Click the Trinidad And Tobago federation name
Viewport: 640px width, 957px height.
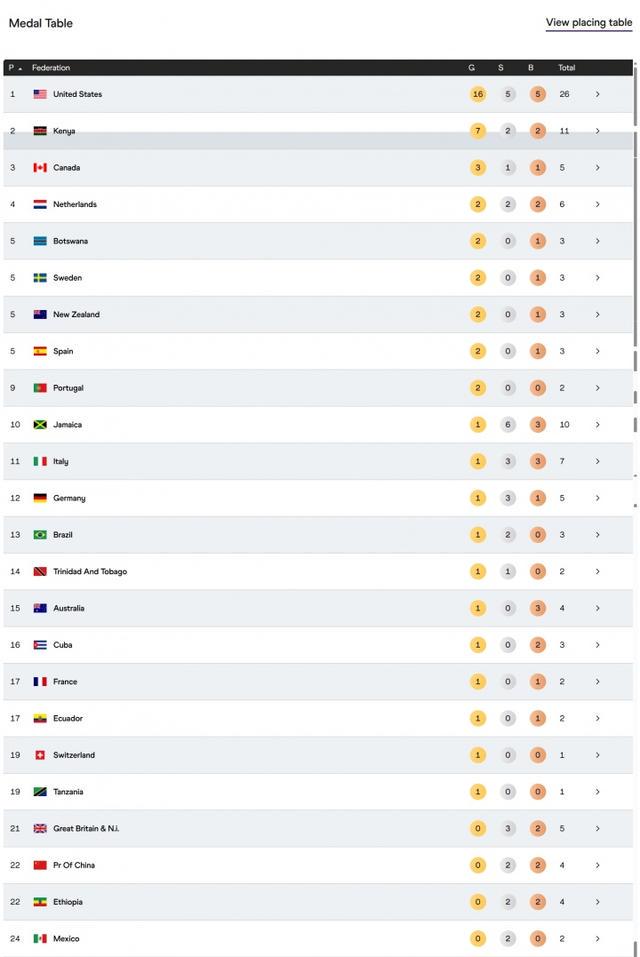coord(90,572)
